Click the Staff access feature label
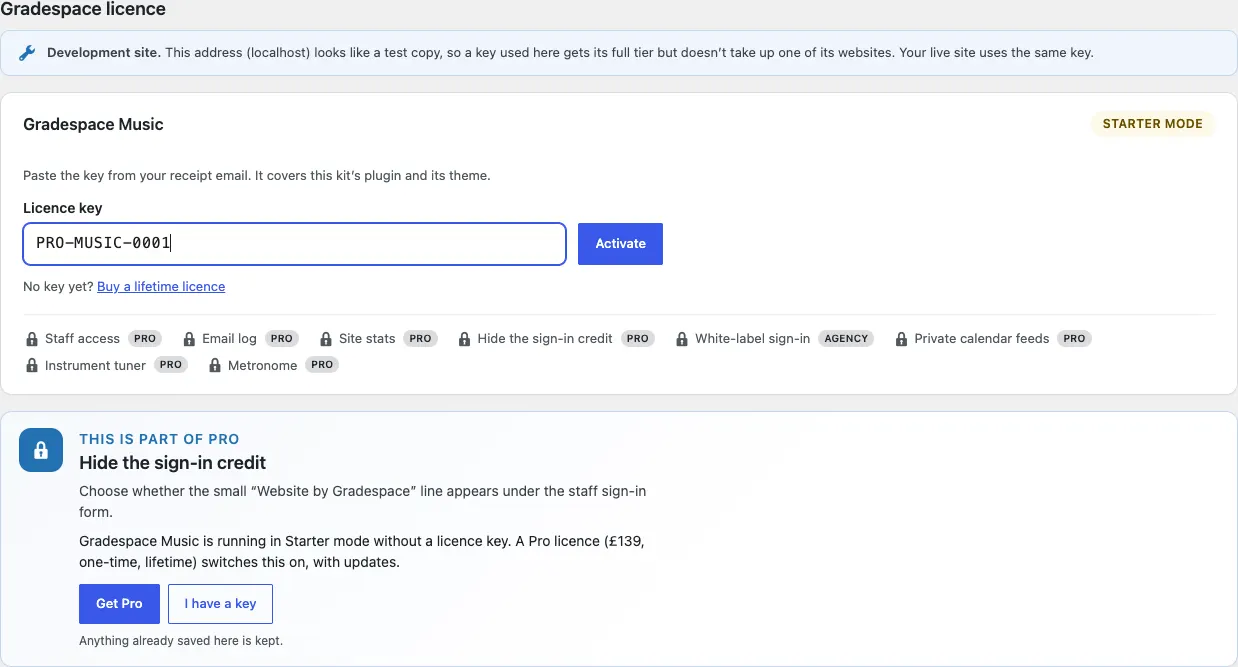This screenshot has height=667, width=1238. pyautogui.click(x=82, y=339)
